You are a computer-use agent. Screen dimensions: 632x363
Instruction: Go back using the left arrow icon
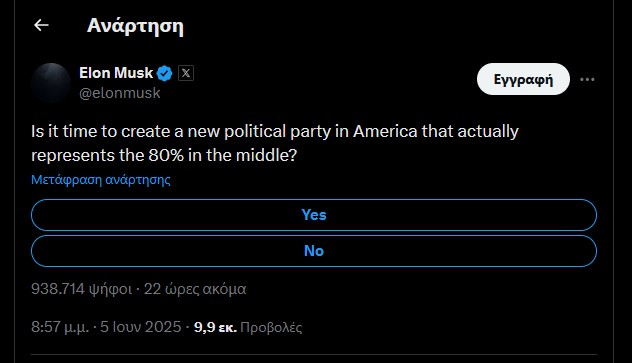point(41,25)
